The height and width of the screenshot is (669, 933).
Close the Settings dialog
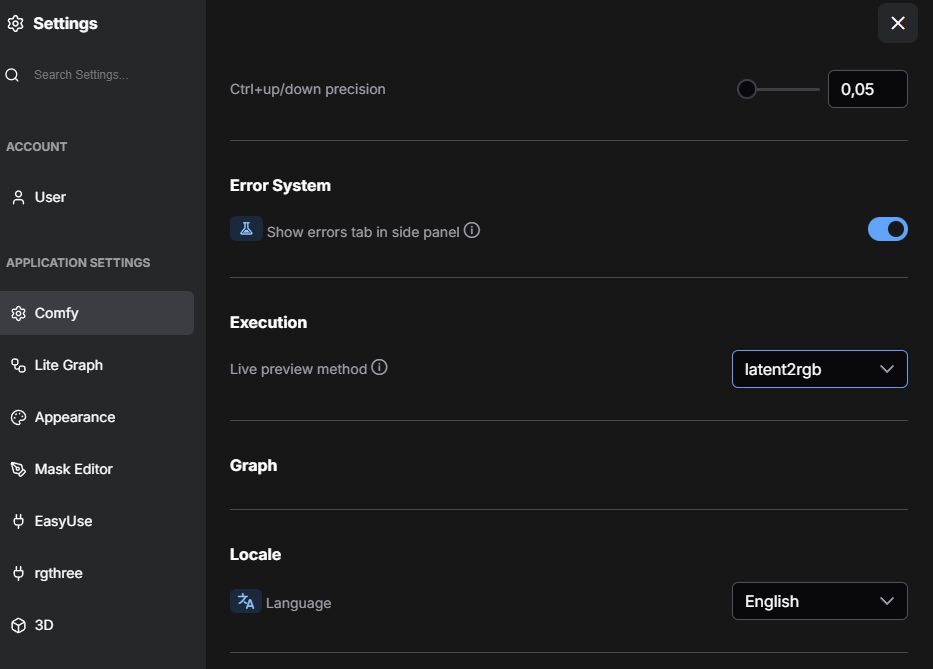(x=897, y=23)
